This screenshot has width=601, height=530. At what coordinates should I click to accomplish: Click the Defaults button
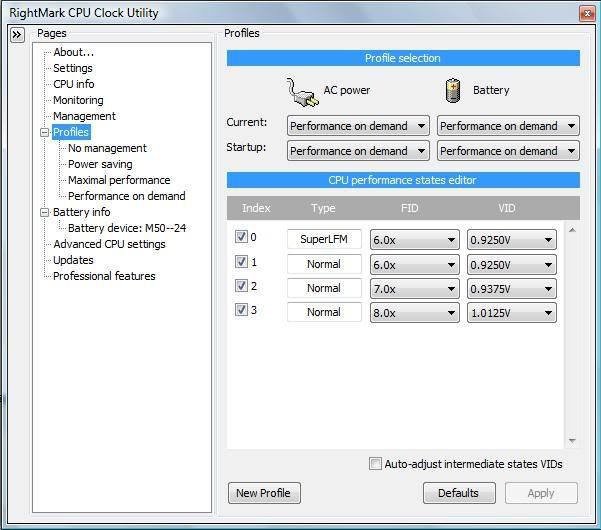(x=459, y=493)
